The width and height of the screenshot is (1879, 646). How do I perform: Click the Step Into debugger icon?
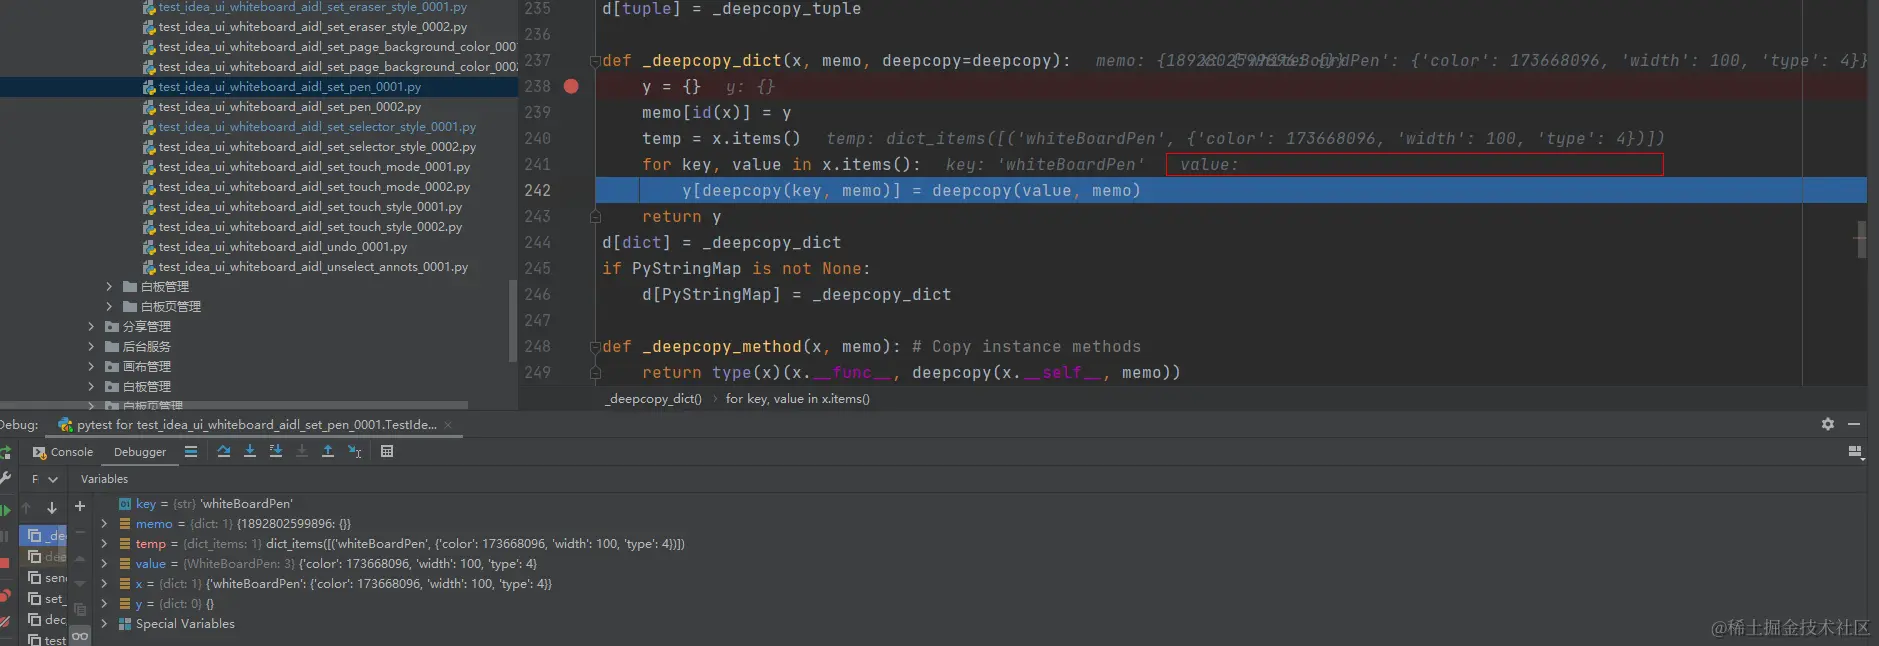coord(250,452)
